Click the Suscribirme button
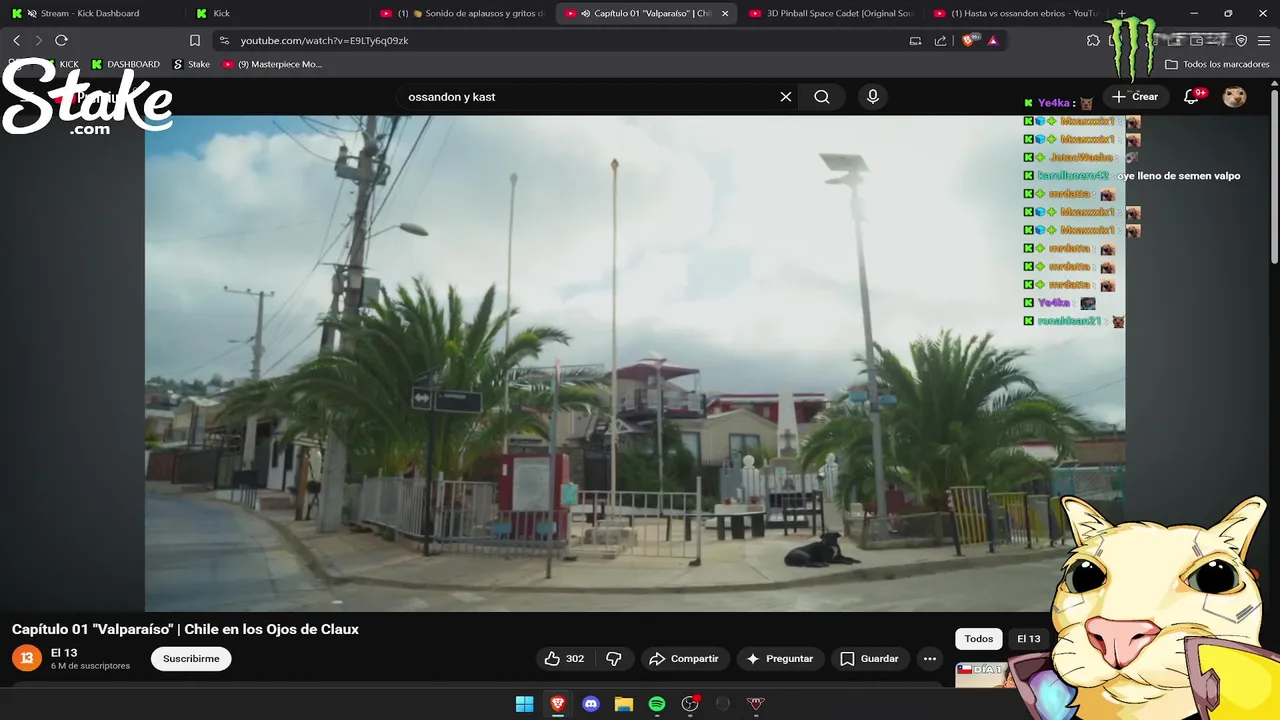The image size is (1280, 720). [x=191, y=658]
